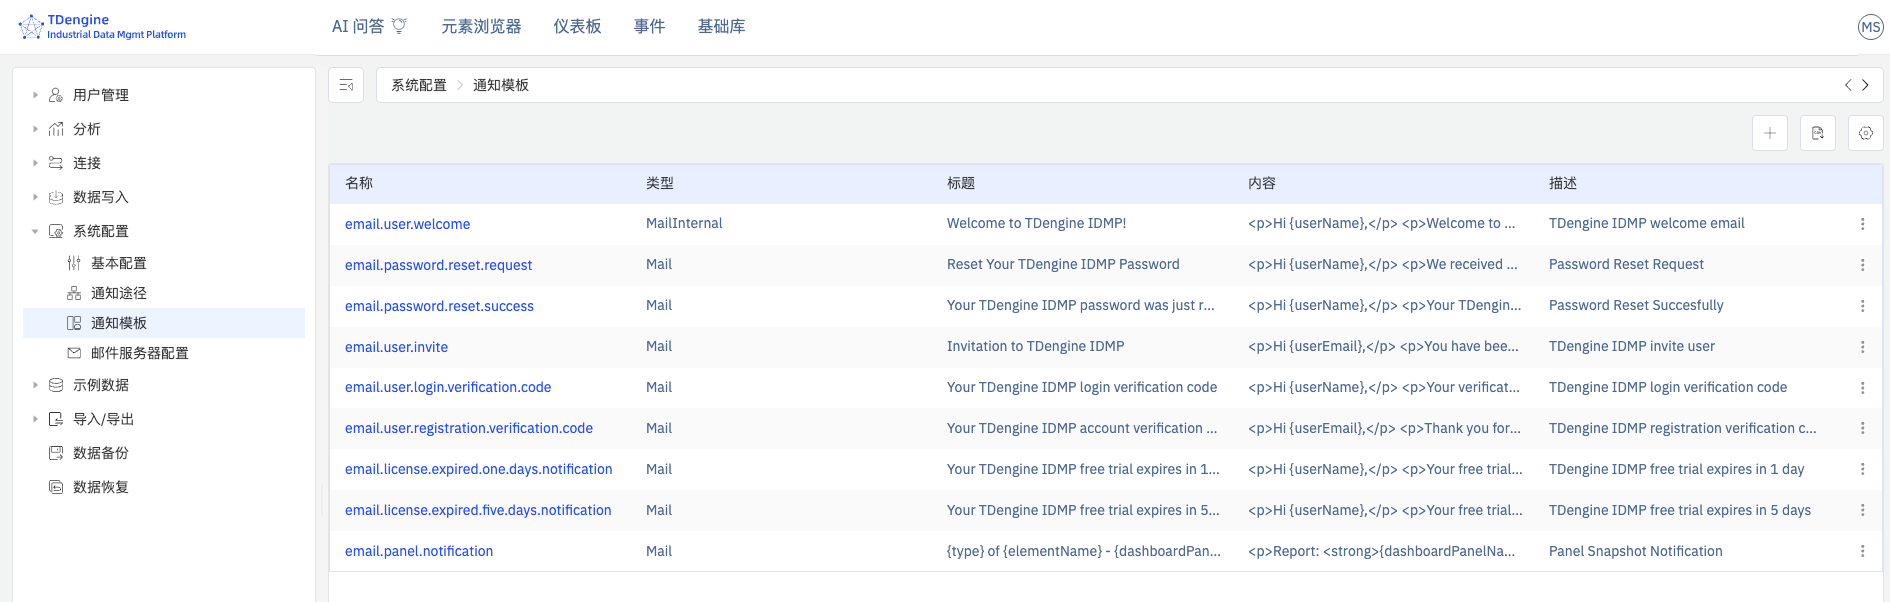This screenshot has width=1890, height=602.
Task: Open email.user.registration.verification.code template link
Action: (469, 428)
